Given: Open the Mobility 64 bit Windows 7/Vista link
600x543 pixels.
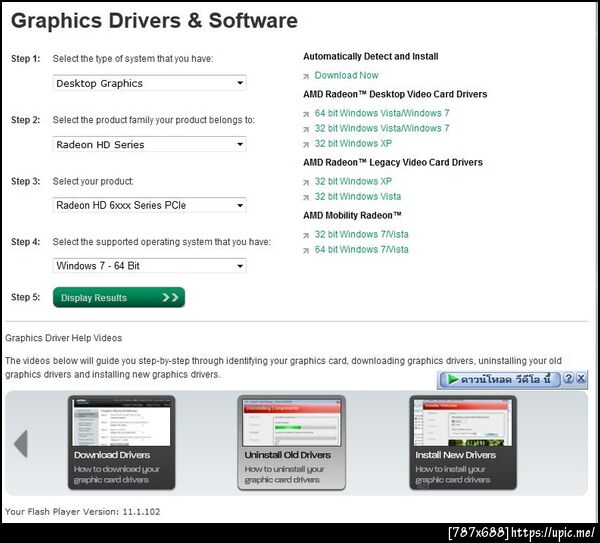Looking at the screenshot, I should [362, 249].
